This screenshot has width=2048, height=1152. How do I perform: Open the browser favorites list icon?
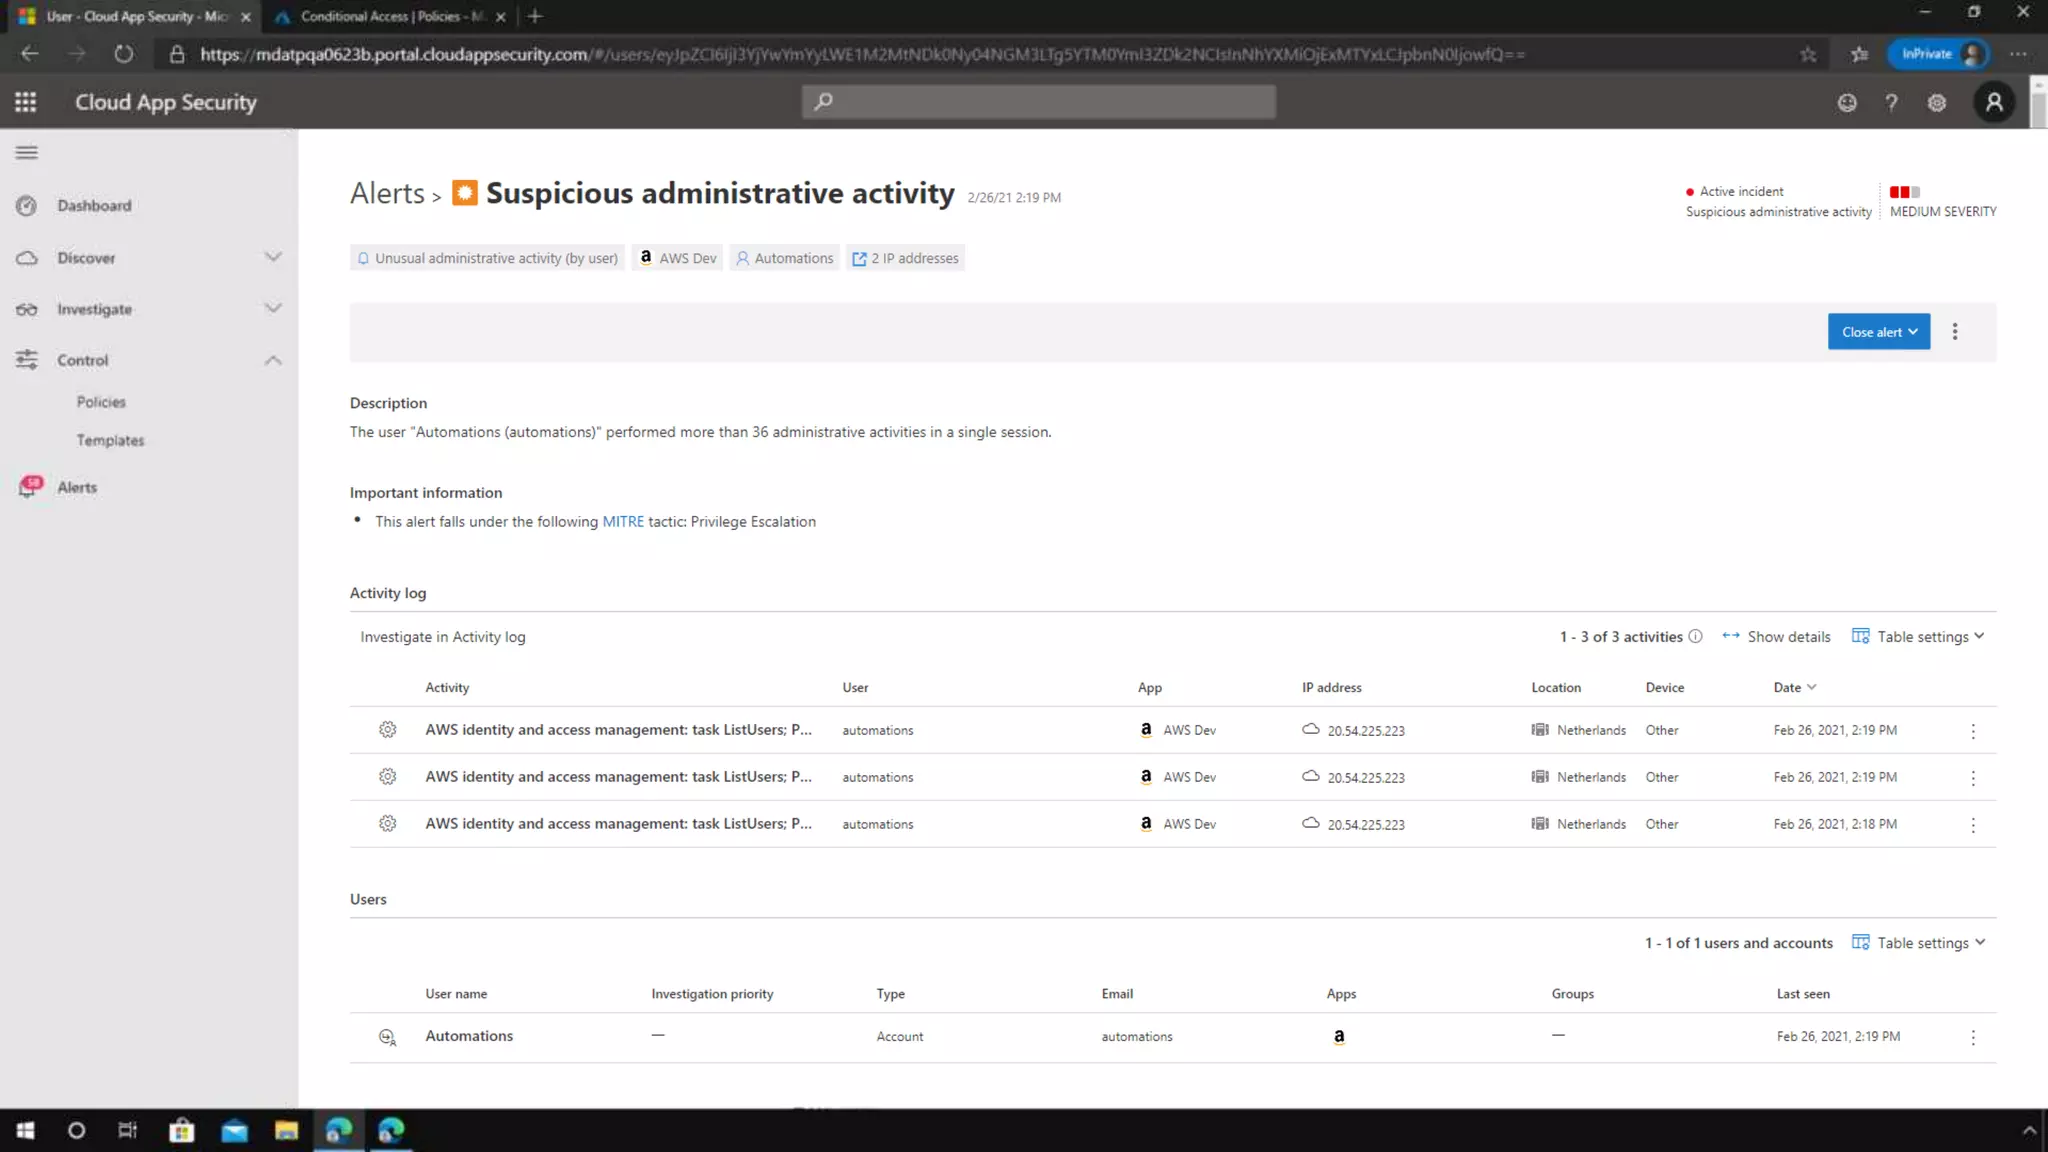tap(1859, 54)
